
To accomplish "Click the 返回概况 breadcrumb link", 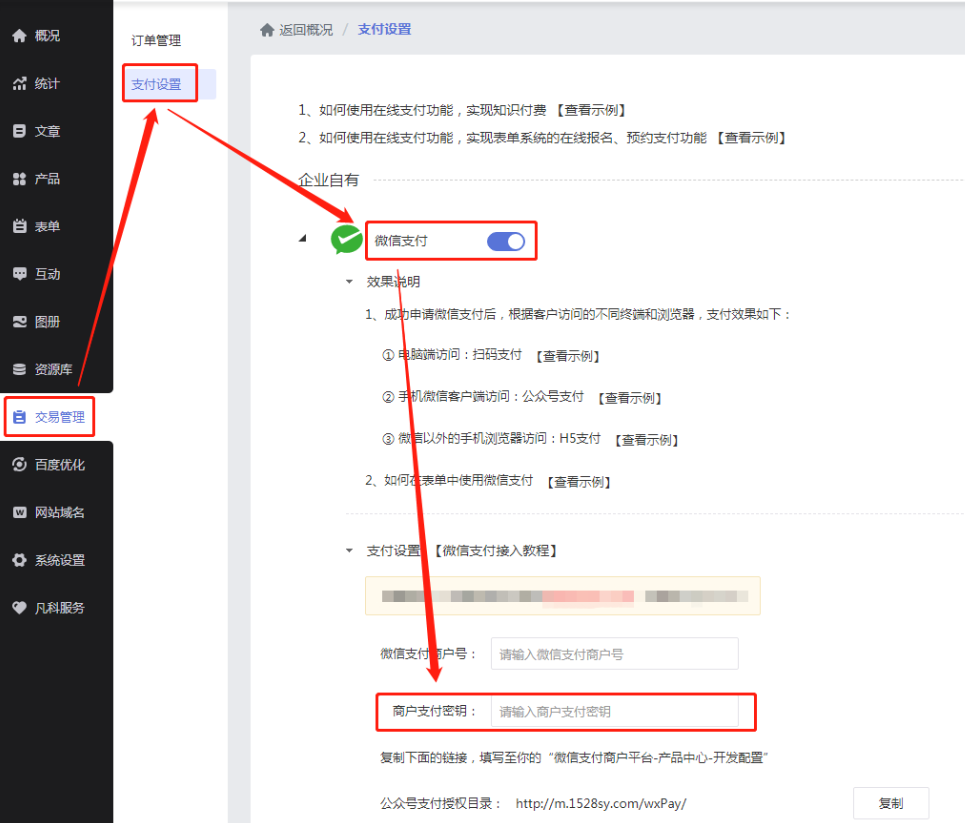I will (x=306, y=30).
